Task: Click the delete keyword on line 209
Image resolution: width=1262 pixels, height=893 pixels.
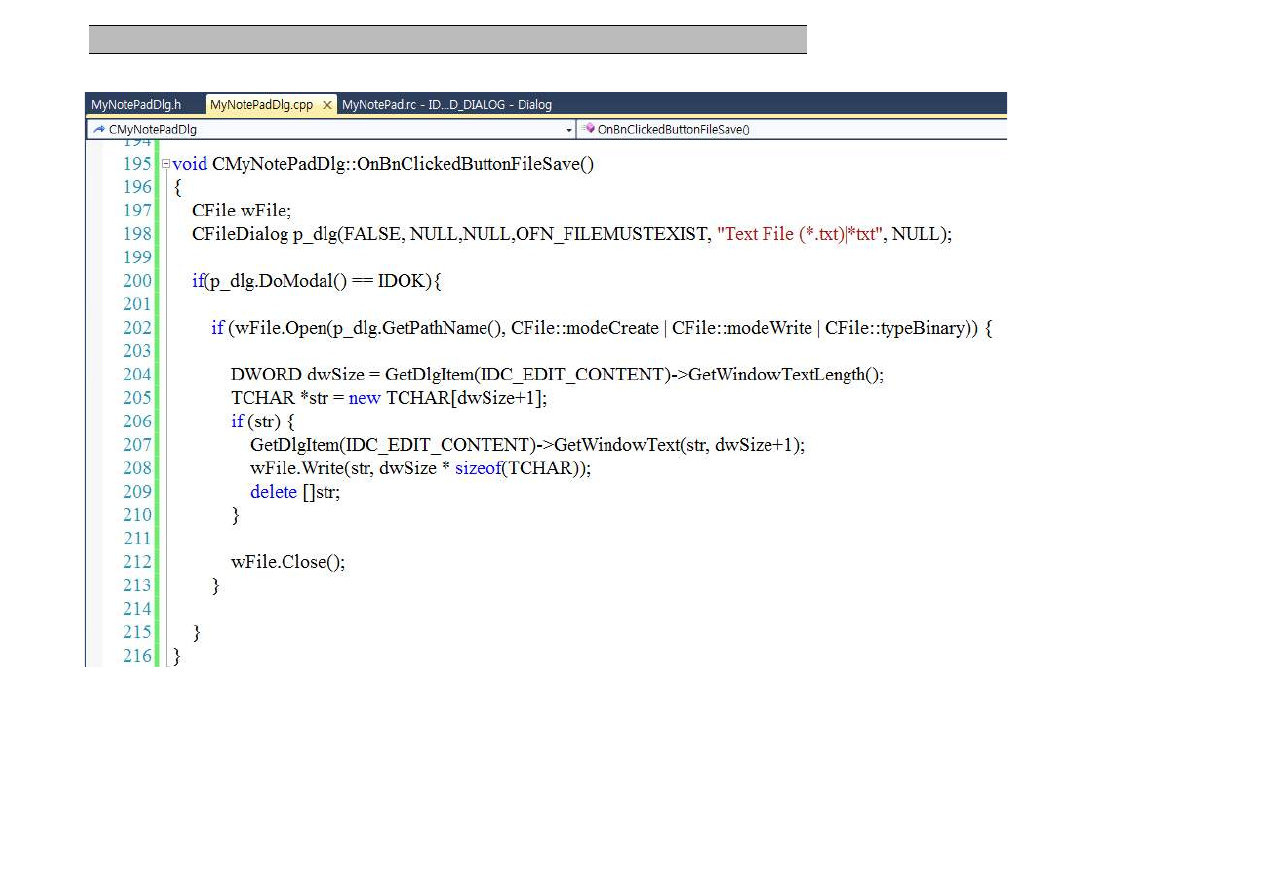Action: coord(273,492)
